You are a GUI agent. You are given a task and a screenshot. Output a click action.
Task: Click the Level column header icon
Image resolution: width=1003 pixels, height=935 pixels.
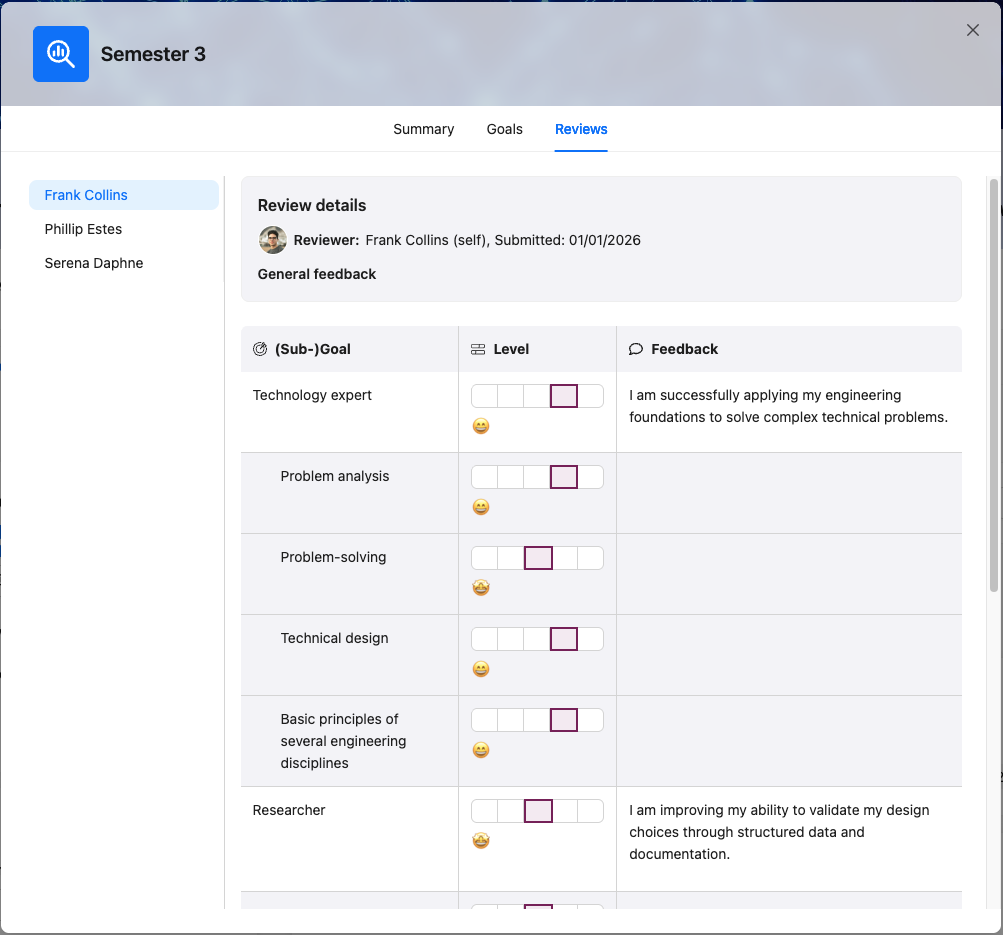[478, 349]
